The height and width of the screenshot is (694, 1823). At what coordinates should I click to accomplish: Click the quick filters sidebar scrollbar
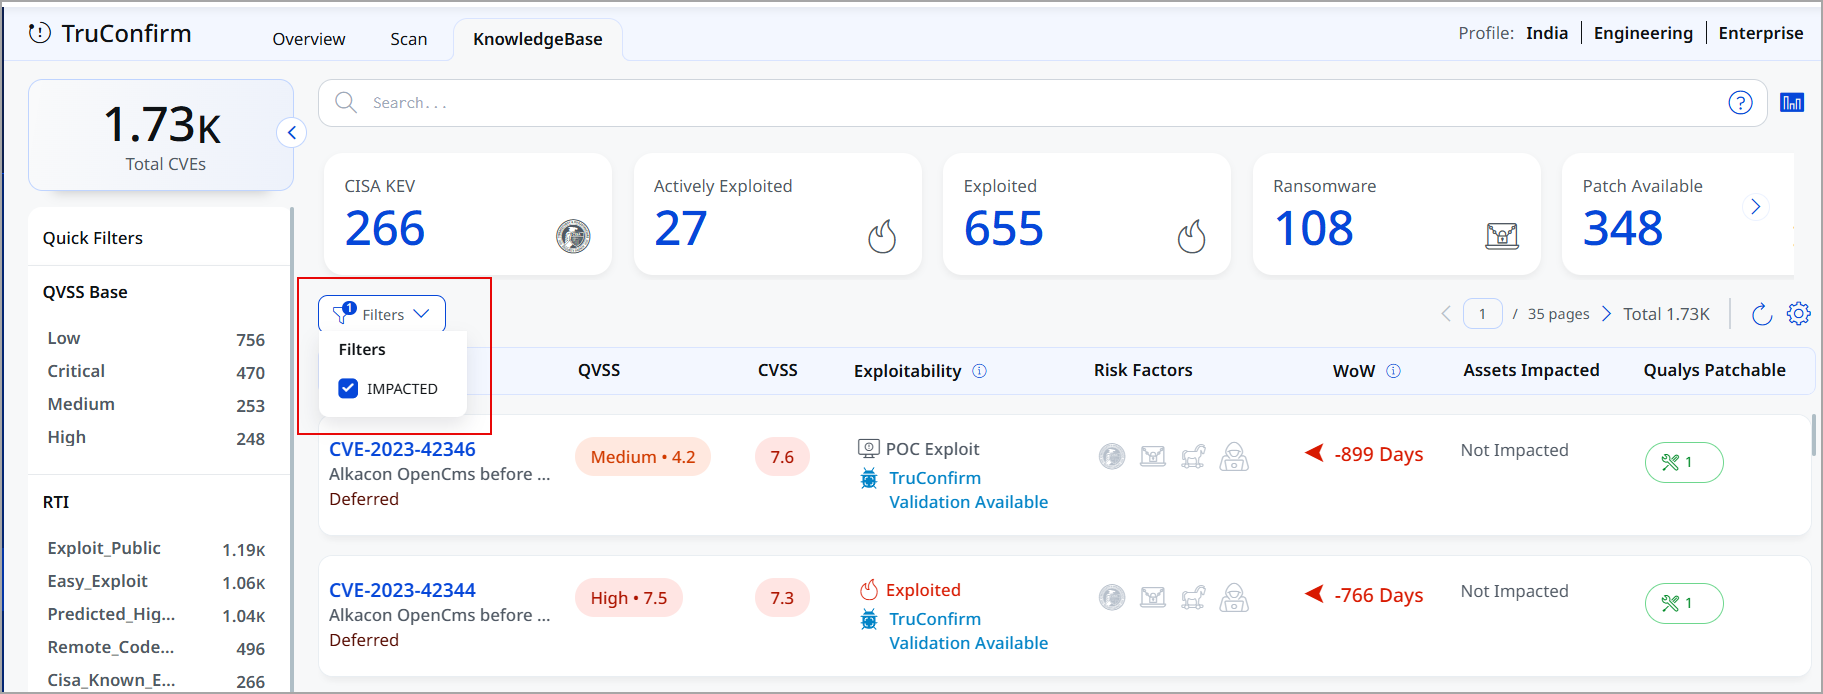[292, 450]
